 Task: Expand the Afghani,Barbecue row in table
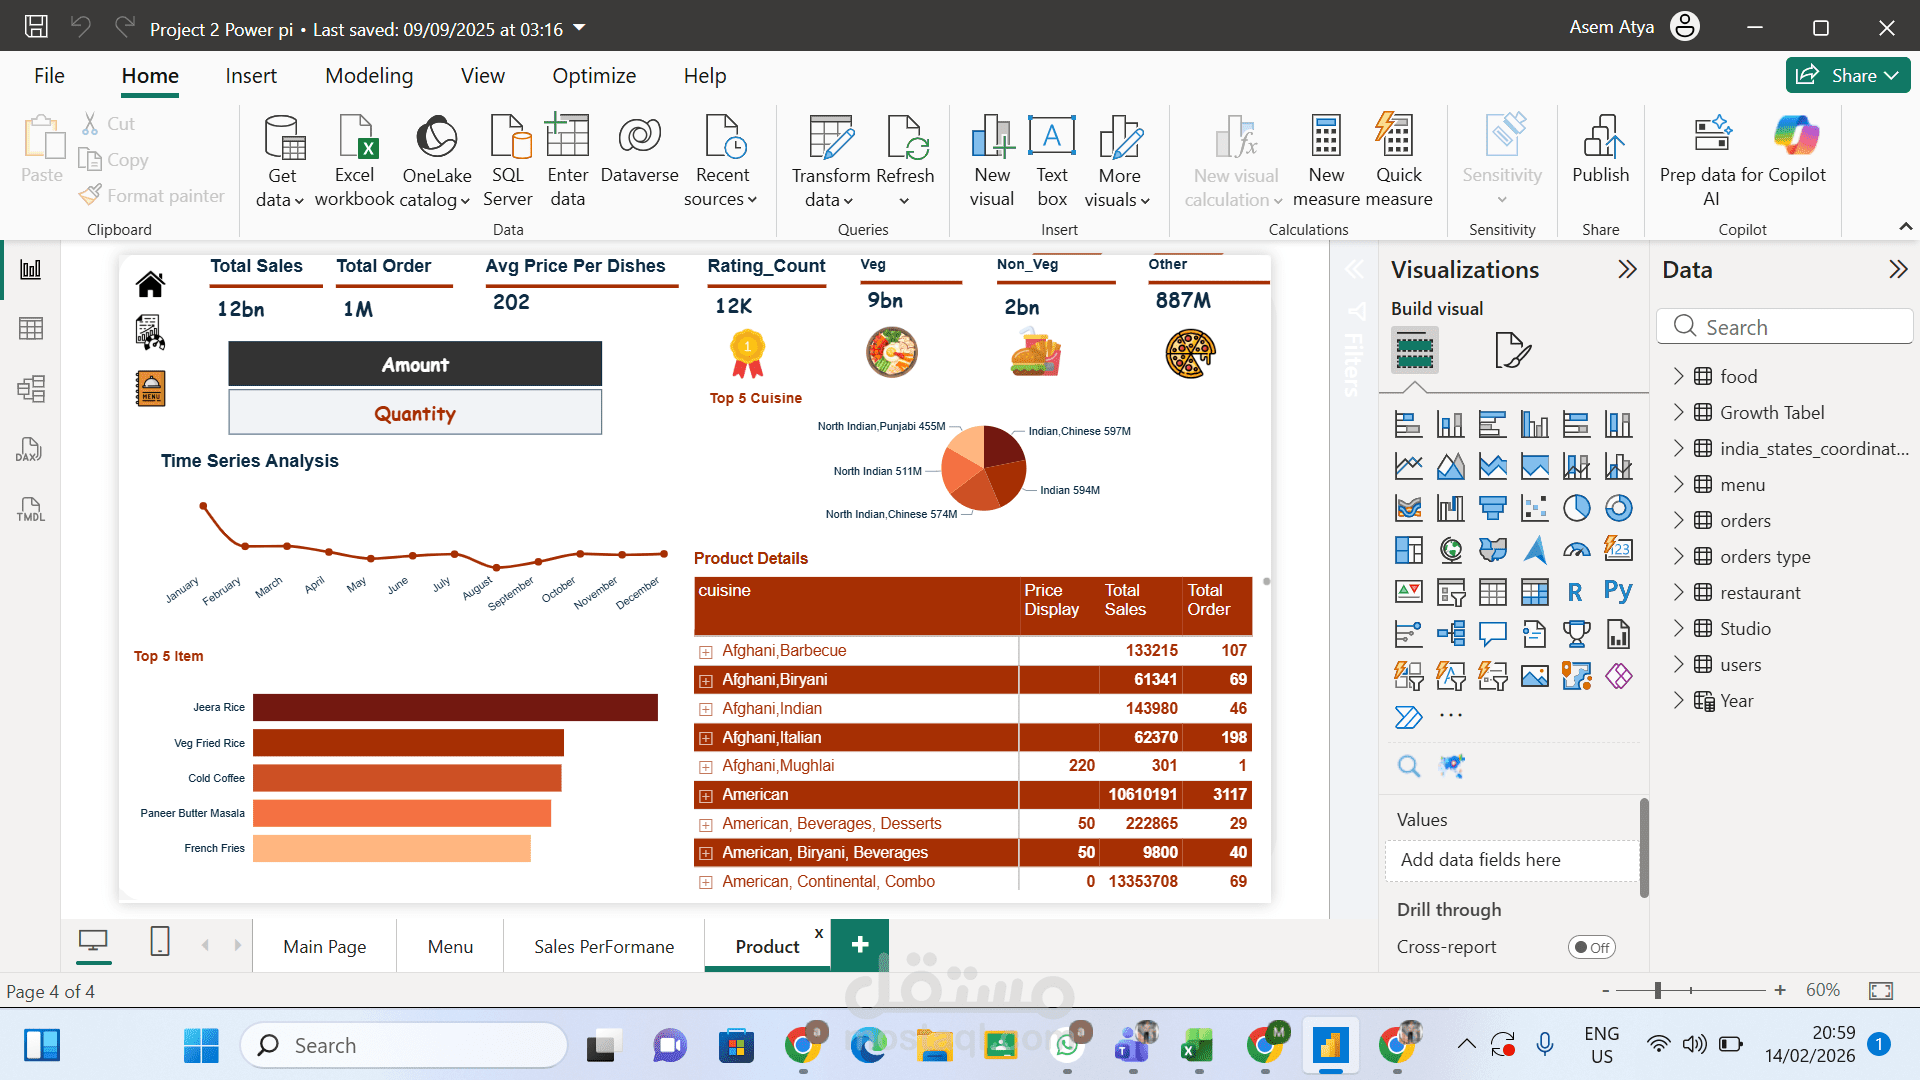point(706,652)
